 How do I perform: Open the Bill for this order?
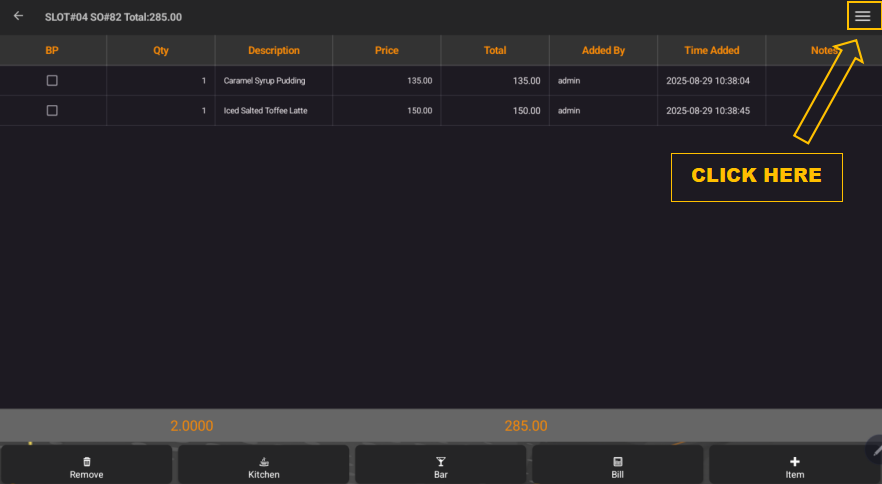(618, 467)
